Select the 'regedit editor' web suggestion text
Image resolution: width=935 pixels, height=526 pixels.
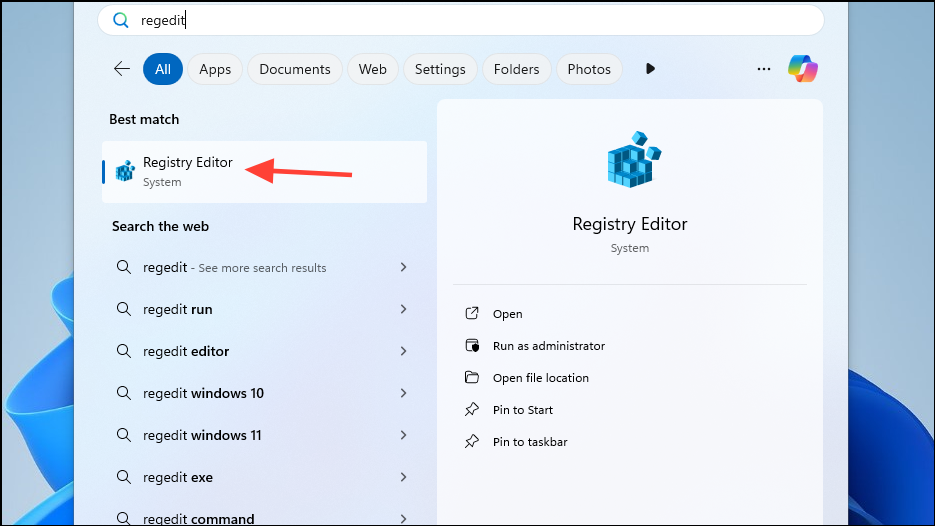pyautogui.click(x=186, y=351)
